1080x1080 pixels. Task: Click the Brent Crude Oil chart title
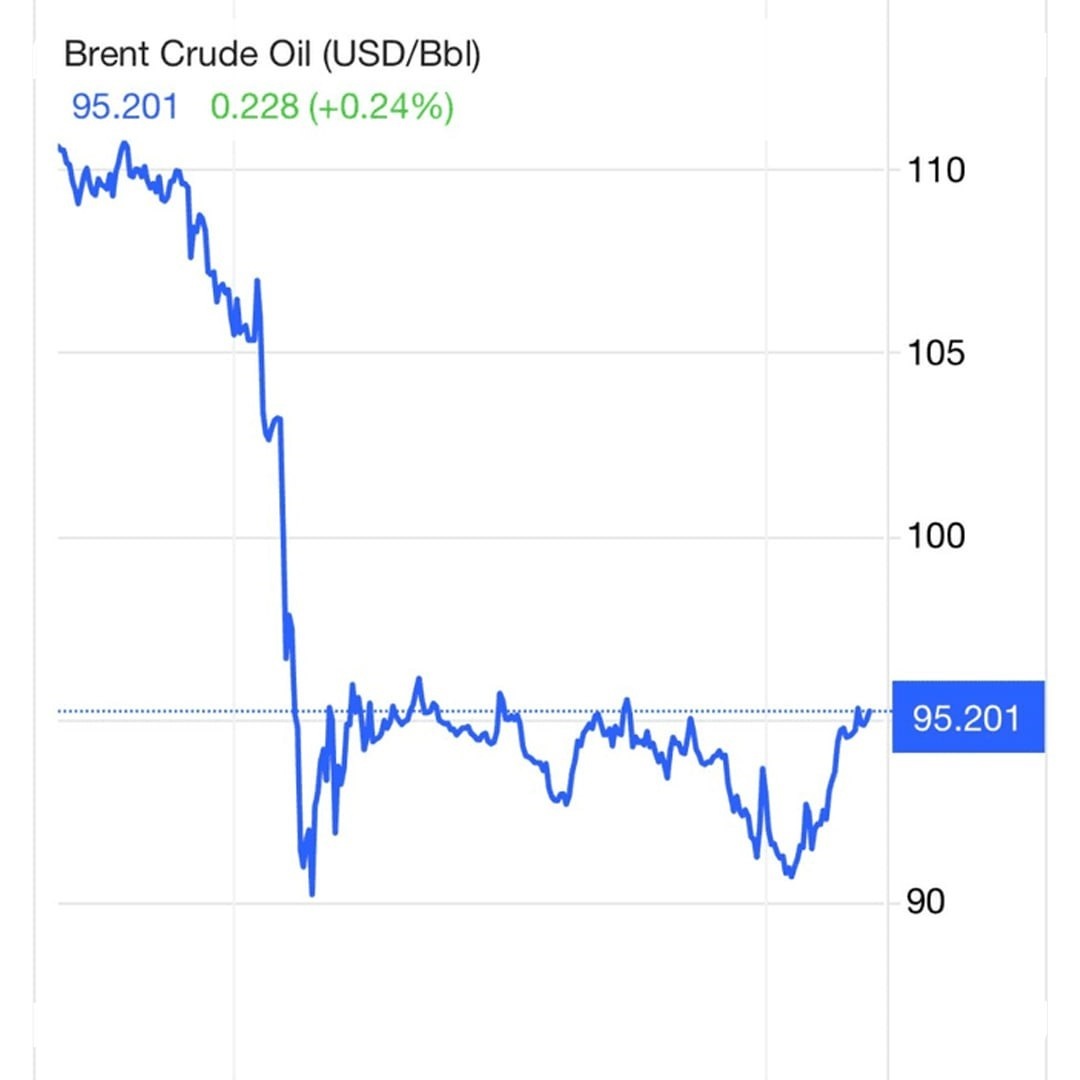pyautogui.click(x=272, y=55)
